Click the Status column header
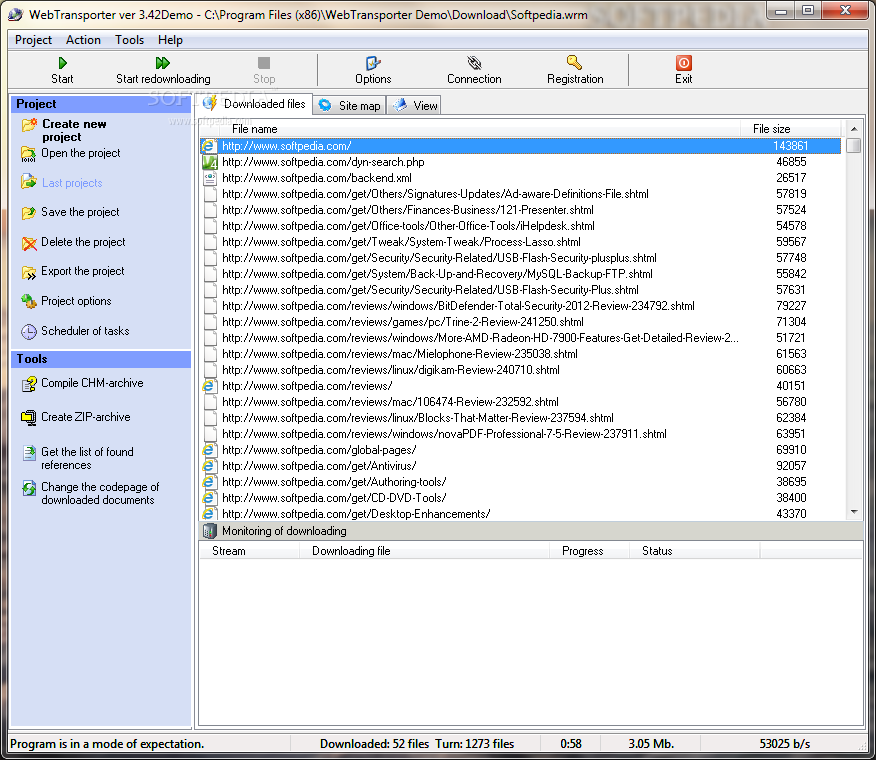This screenshot has width=876, height=760. pos(694,551)
